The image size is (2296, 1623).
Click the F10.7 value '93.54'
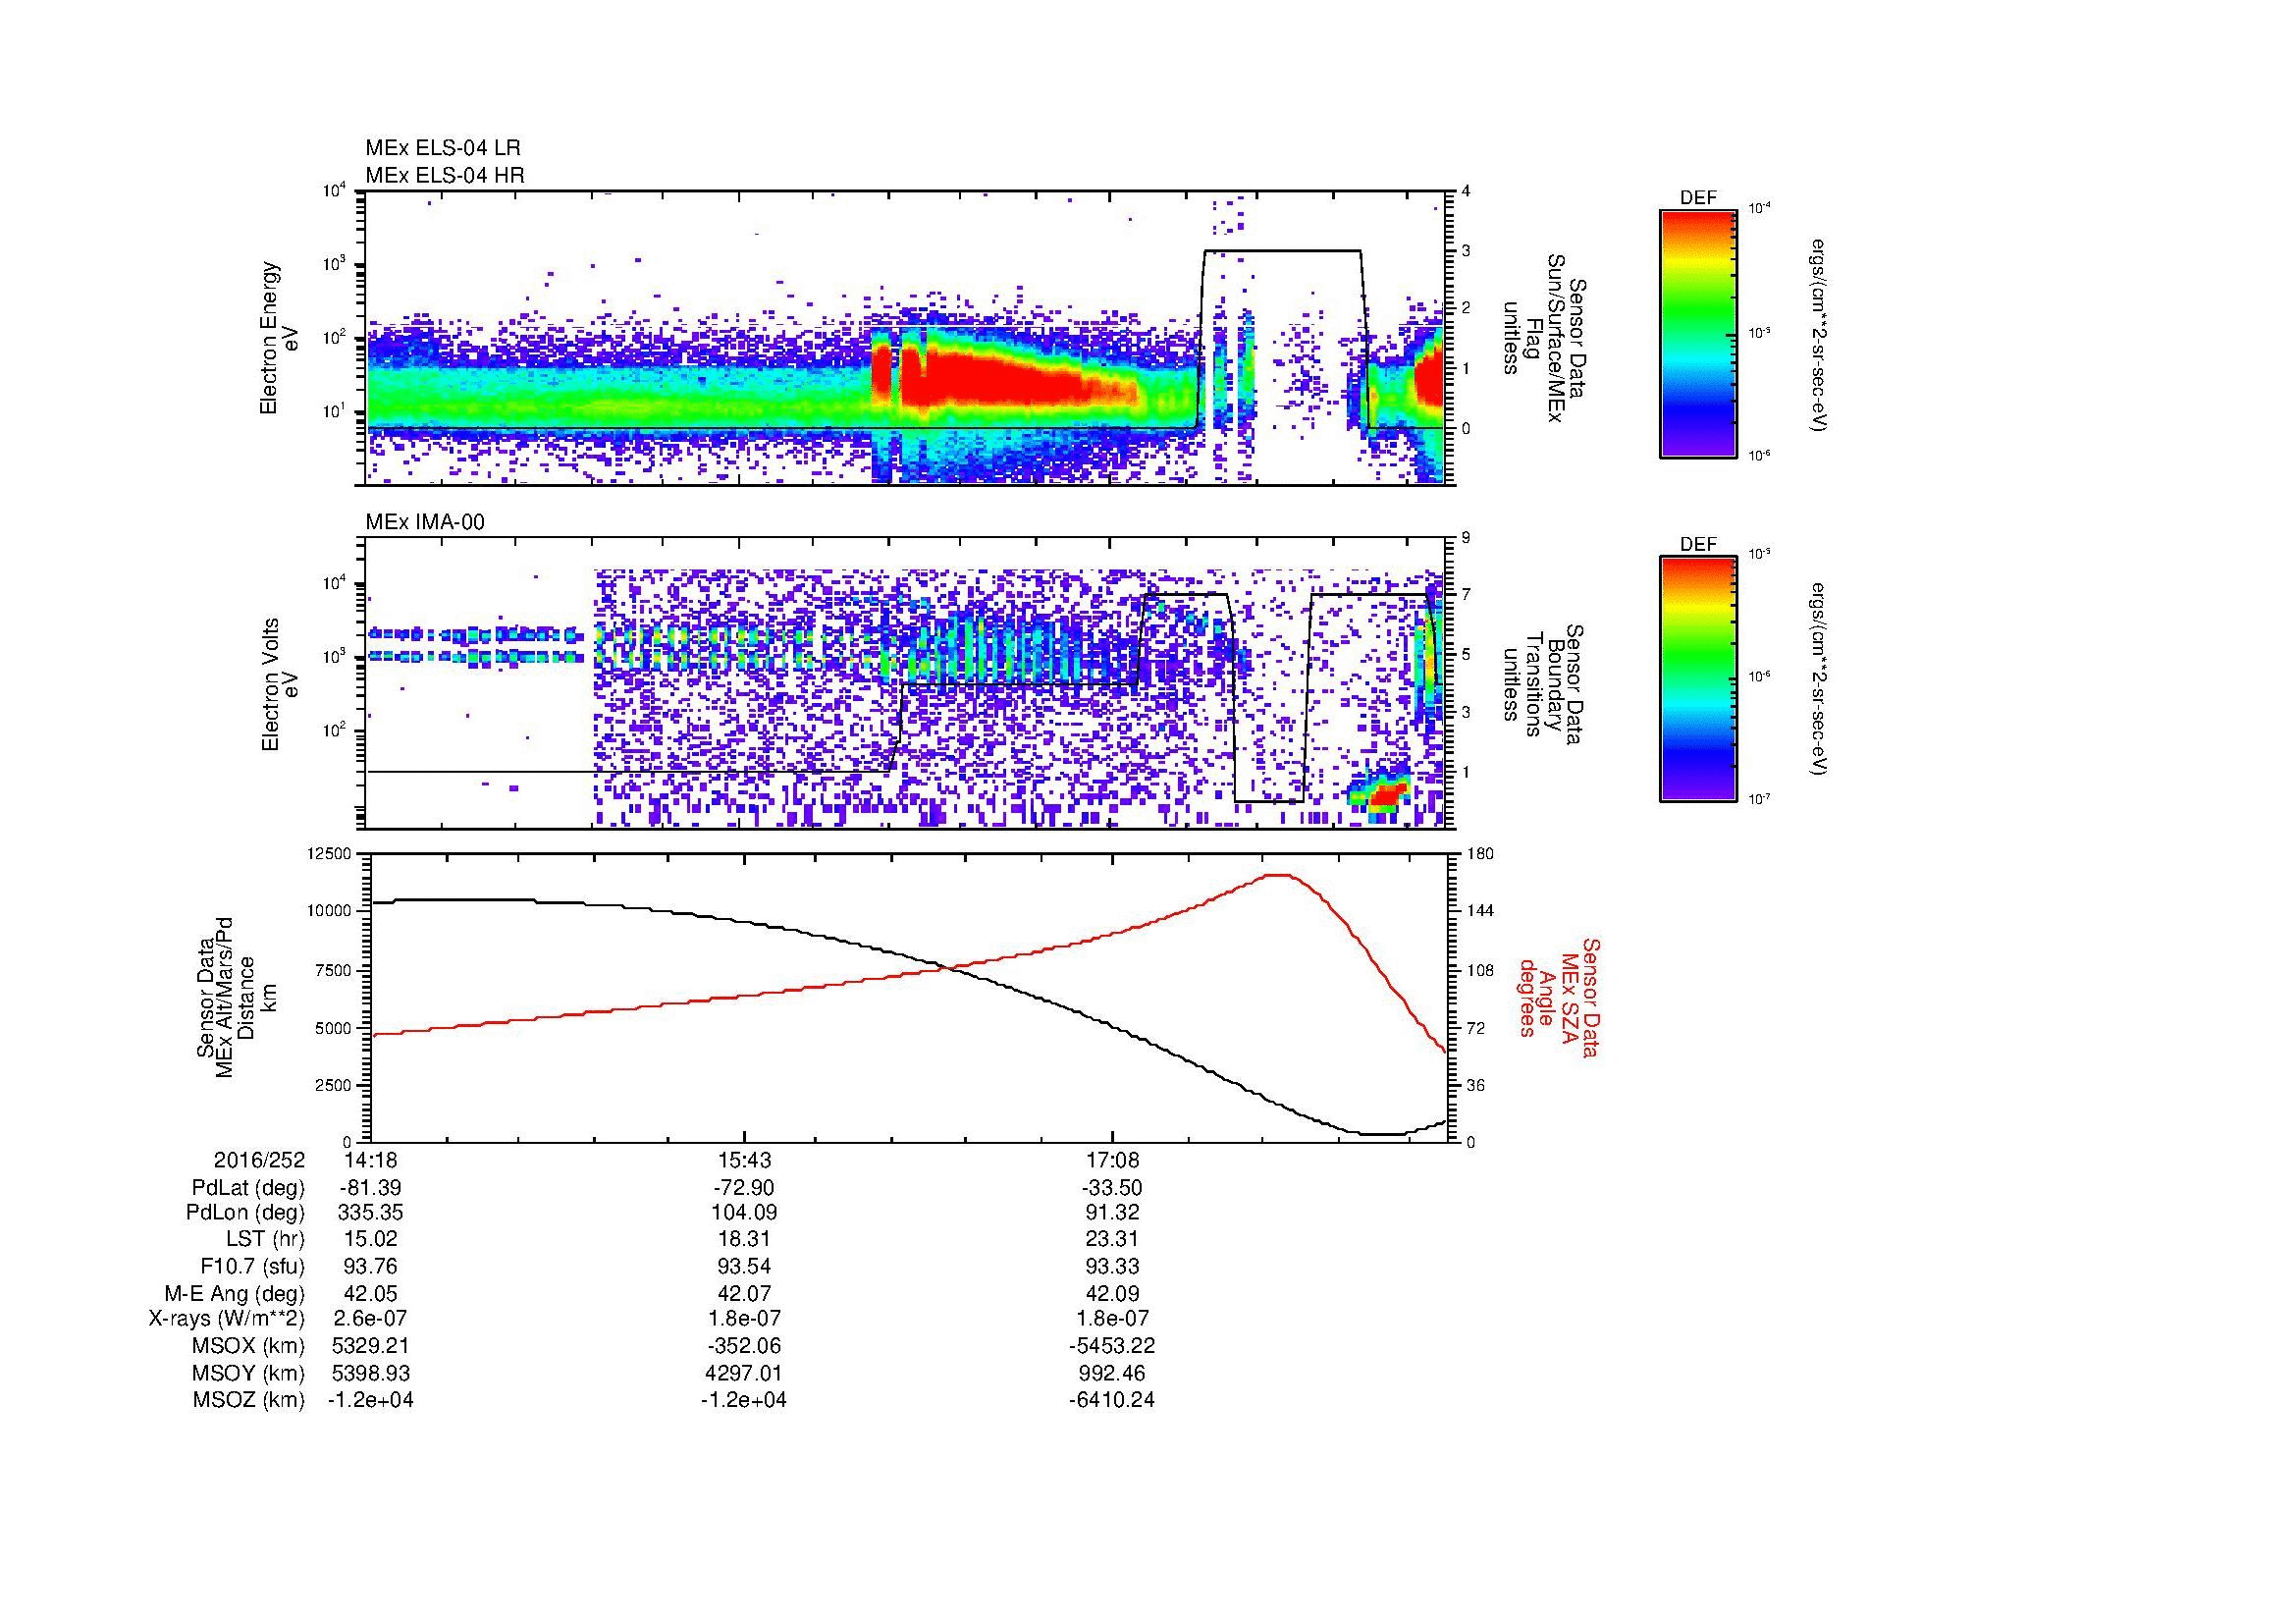click(744, 1266)
